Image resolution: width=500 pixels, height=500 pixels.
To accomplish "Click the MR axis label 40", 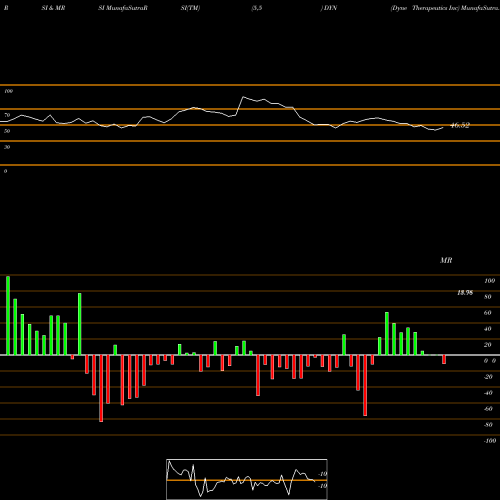I will pyautogui.click(x=488, y=329).
